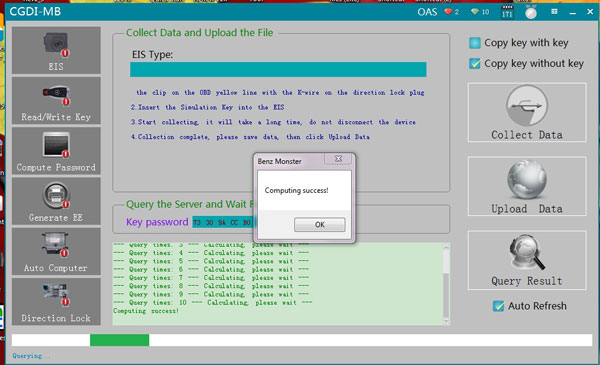This screenshot has height=365, width=600.
Task: Click the Collect Data USB button
Action: coord(527,112)
